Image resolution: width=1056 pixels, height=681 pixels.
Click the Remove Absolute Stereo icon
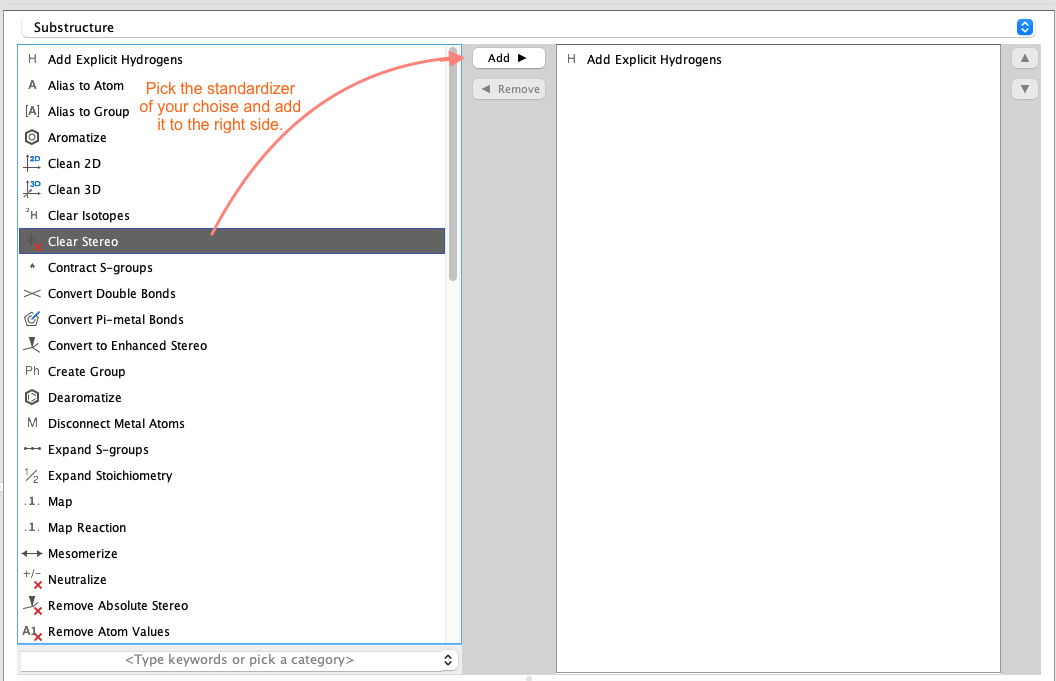click(30, 605)
